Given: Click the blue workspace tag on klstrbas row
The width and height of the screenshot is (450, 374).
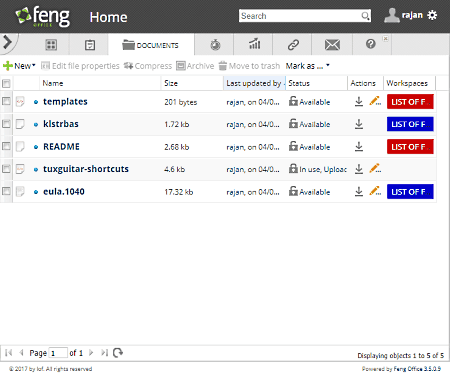Looking at the screenshot, I should 410,124.
